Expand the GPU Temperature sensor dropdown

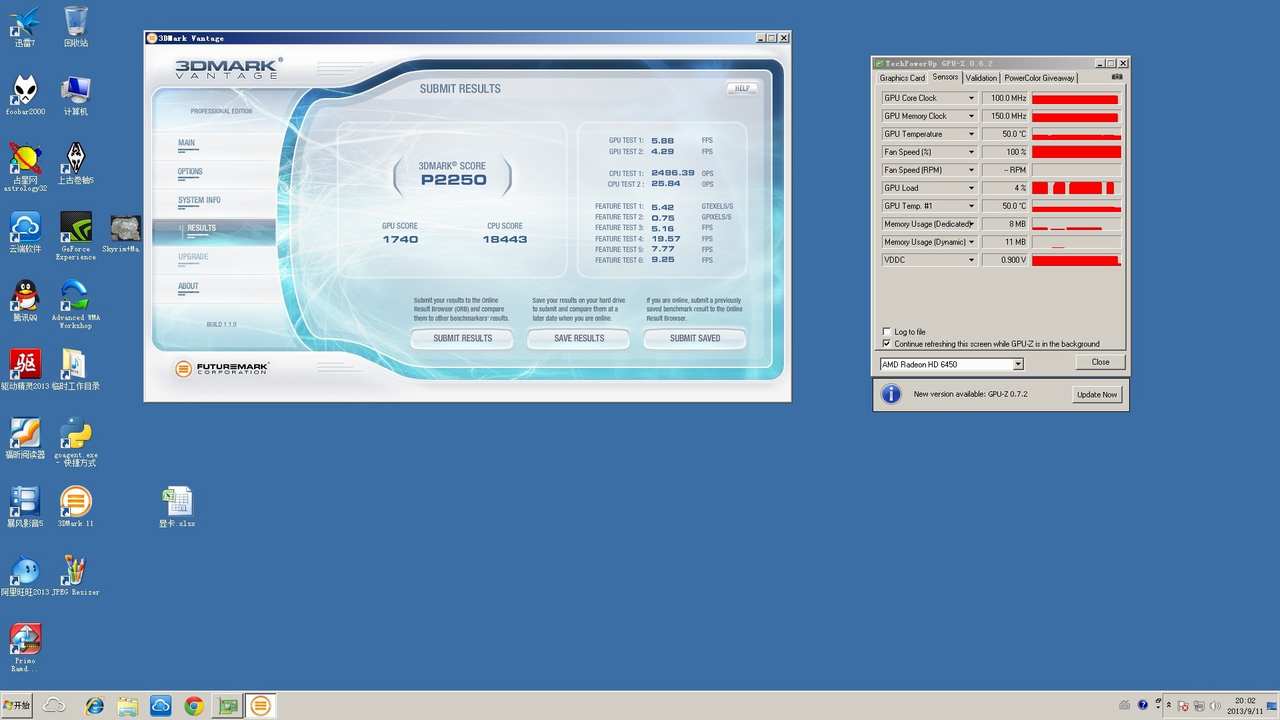[971, 134]
